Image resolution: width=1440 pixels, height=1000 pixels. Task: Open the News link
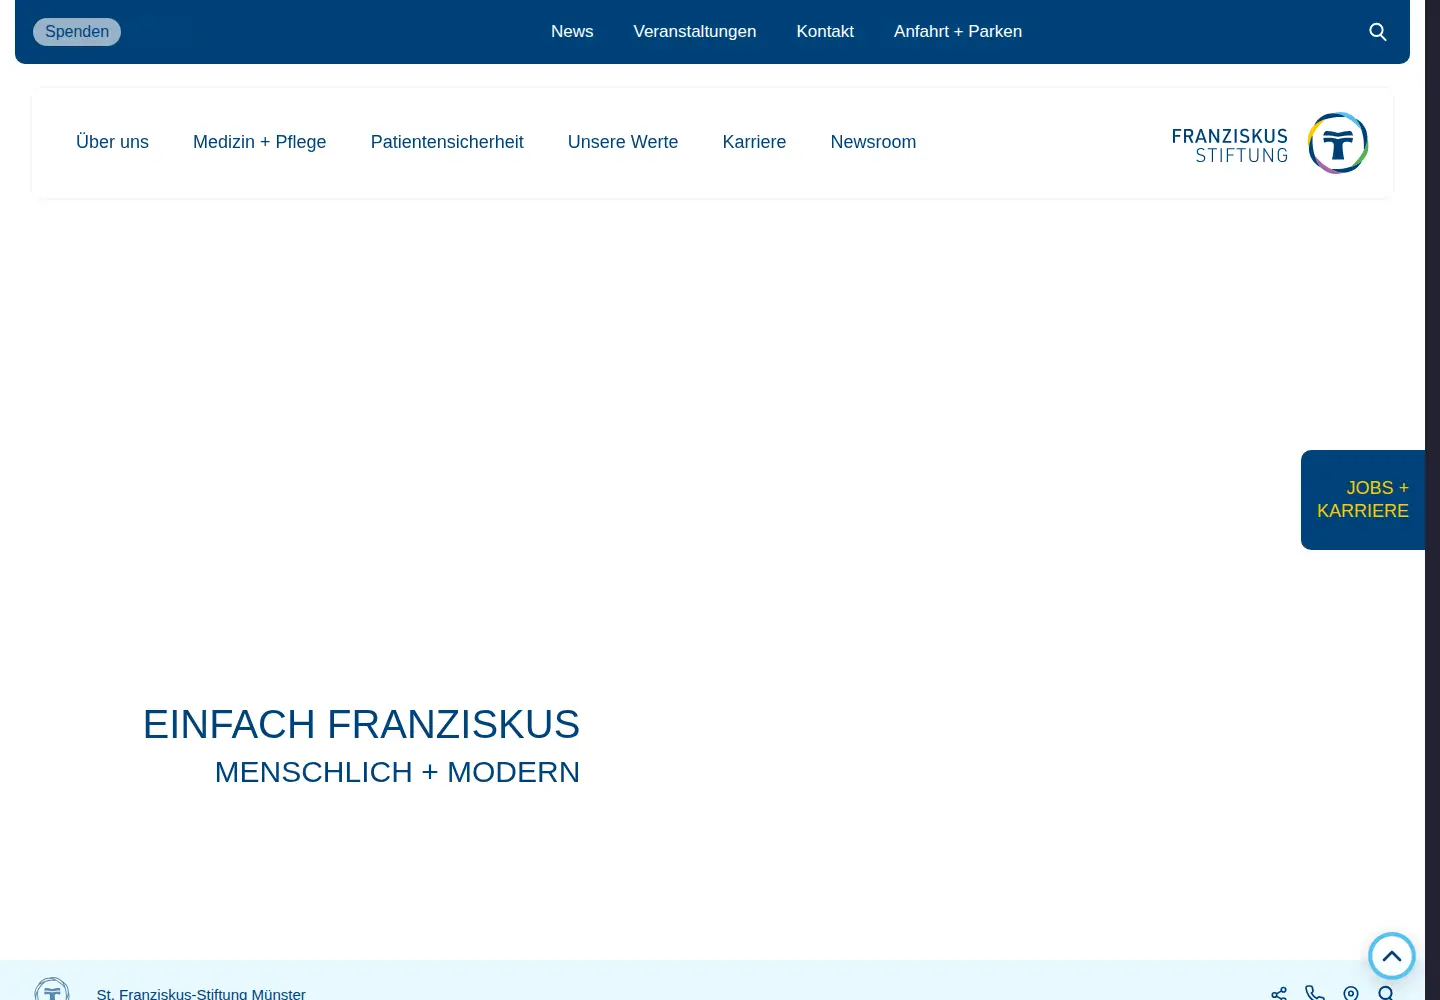coord(572,32)
